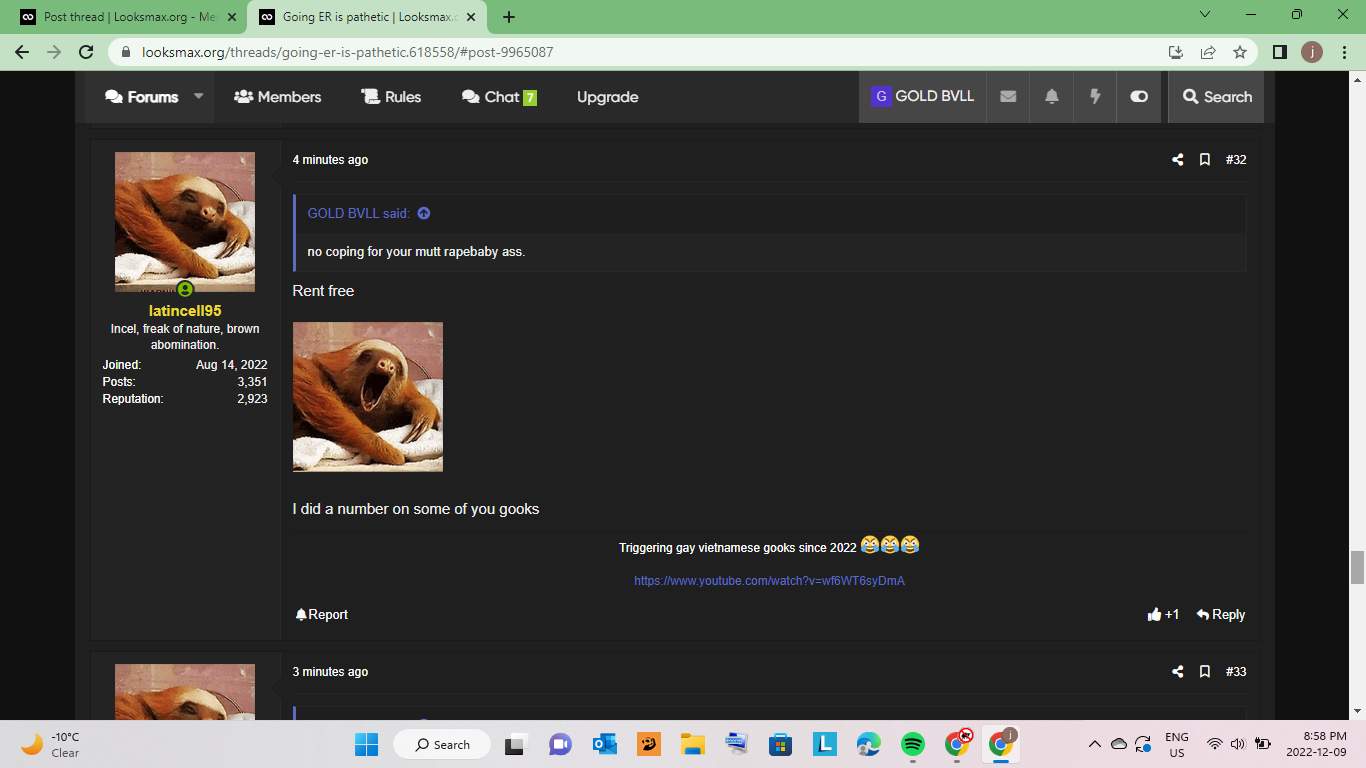Launch Microsoft Edge from the taskbar

[868, 744]
